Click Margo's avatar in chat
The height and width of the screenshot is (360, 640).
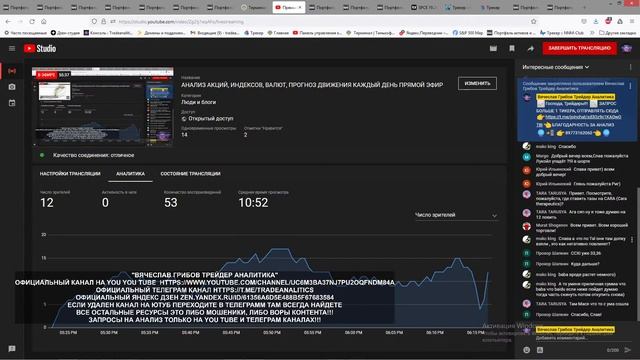527,157
